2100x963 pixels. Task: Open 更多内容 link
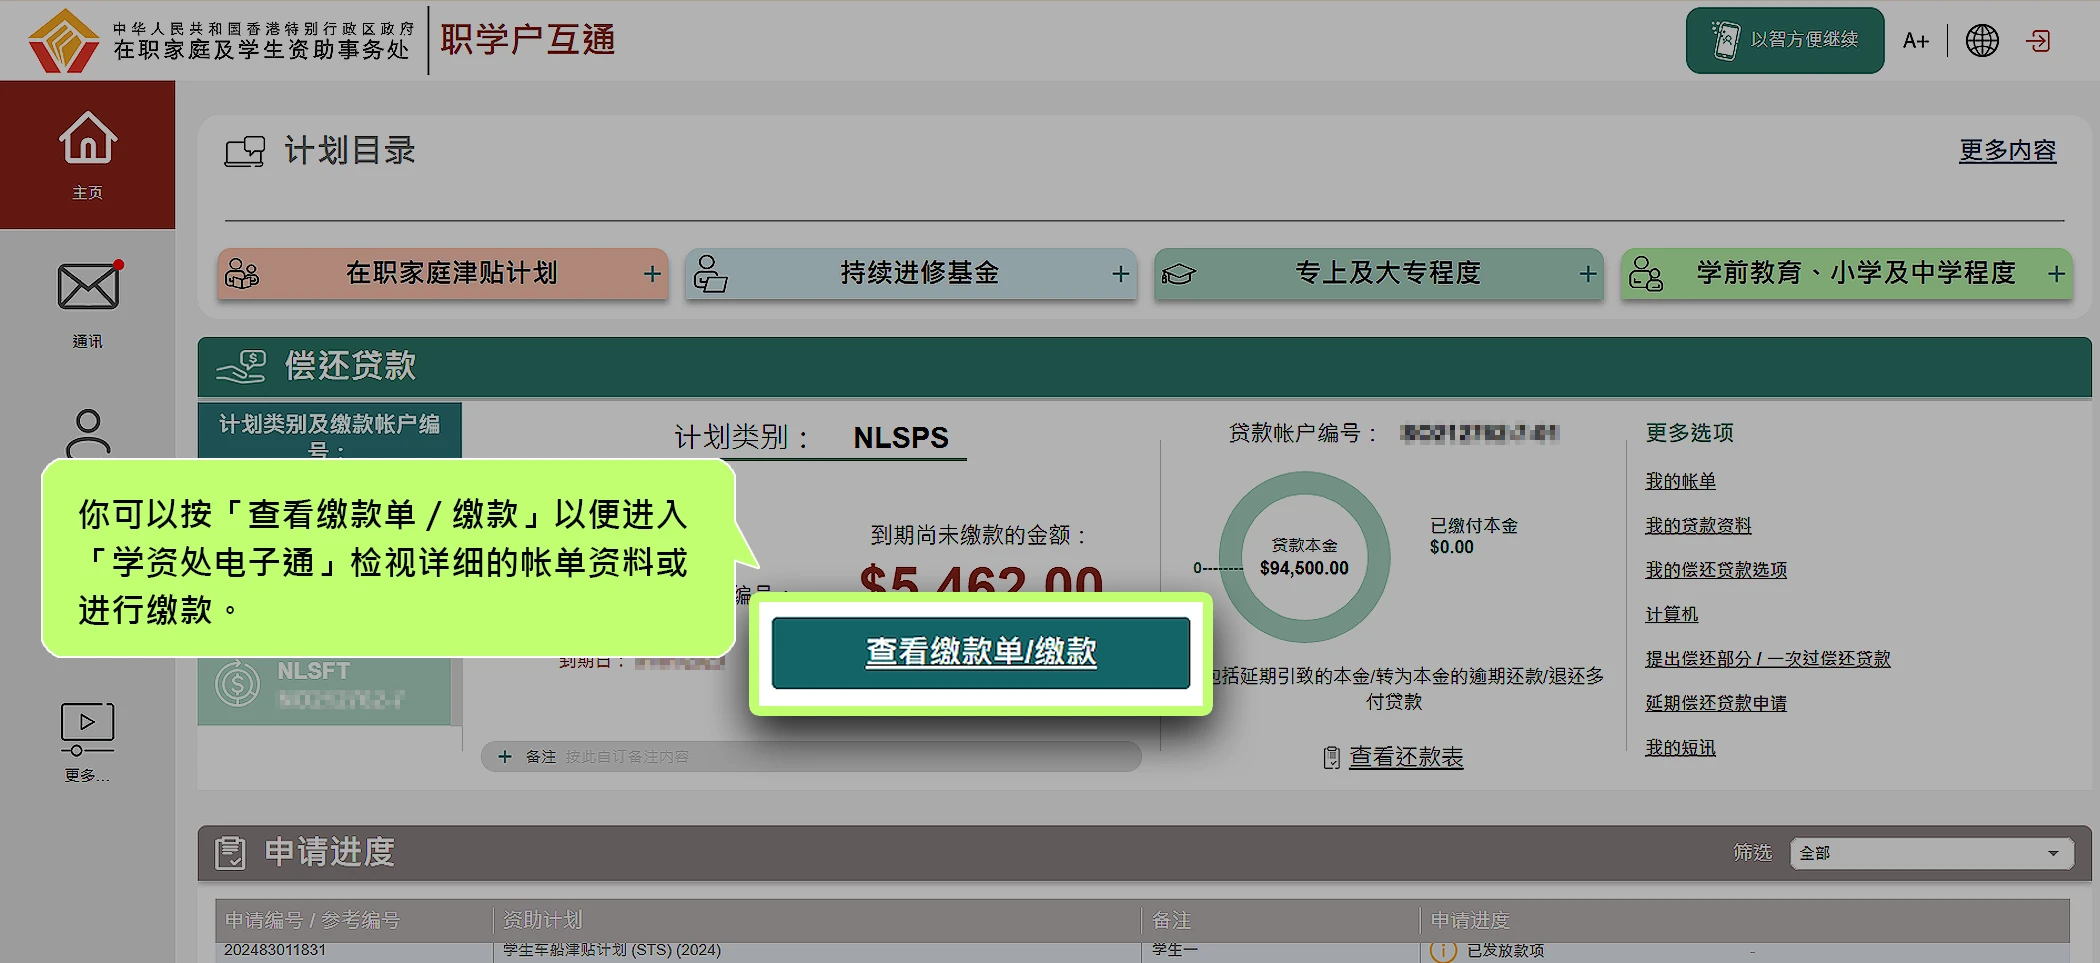[2007, 151]
